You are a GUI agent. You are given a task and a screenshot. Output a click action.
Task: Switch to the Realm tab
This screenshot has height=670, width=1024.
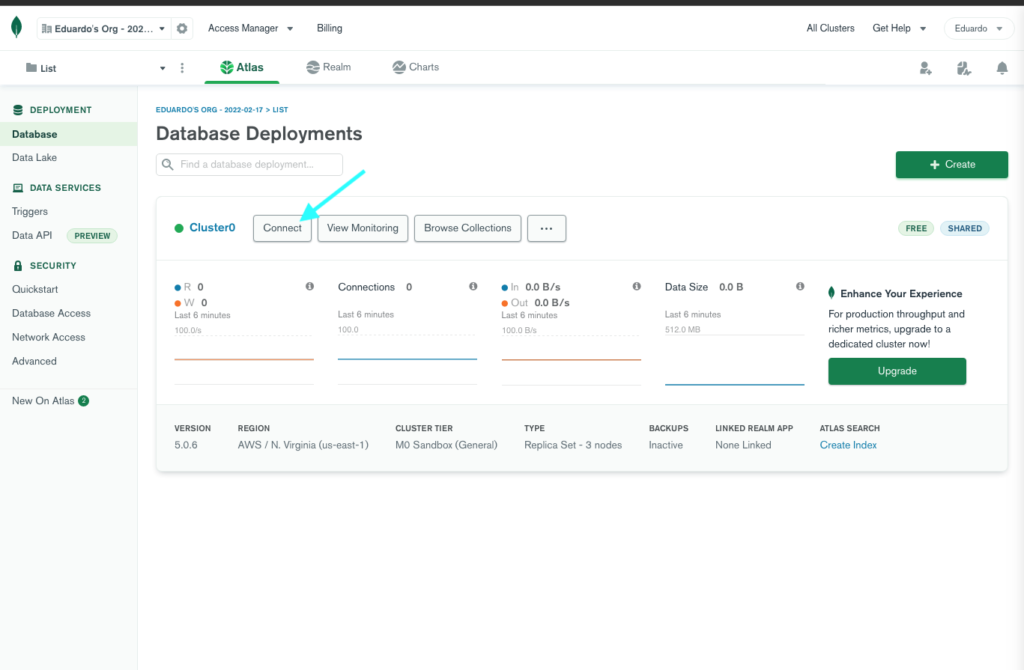328,67
